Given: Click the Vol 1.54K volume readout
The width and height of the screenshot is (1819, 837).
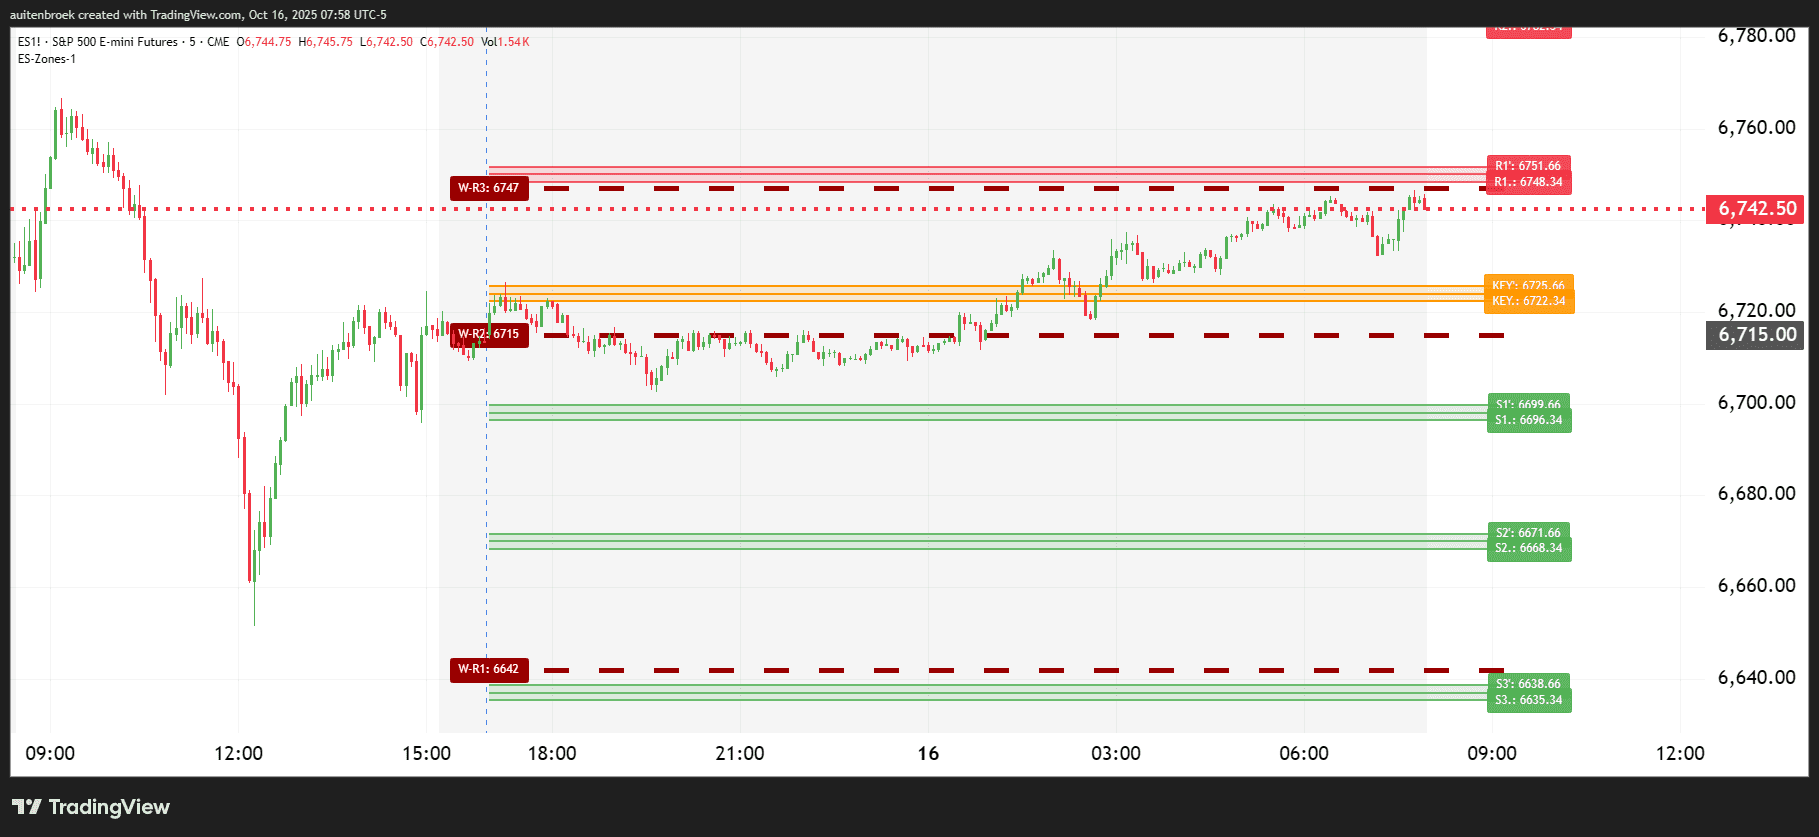Looking at the screenshot, I should click(505, 42).
